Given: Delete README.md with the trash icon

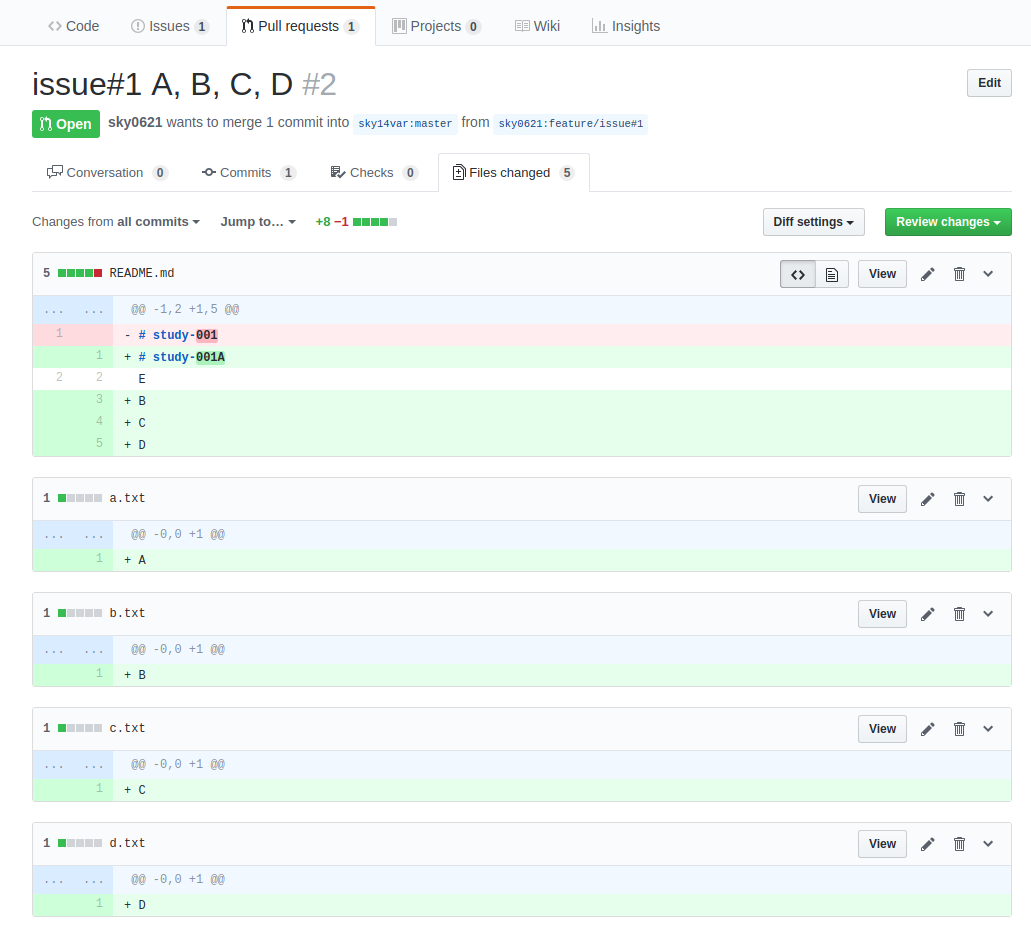Looking at the screenshot, I should [959, 274].
